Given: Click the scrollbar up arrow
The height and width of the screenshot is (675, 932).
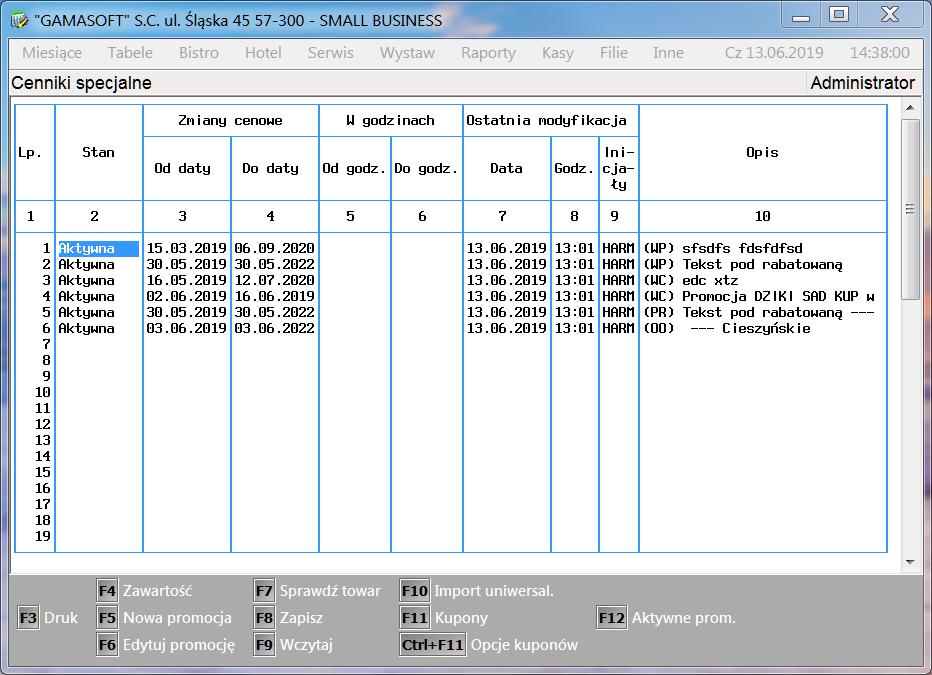Looking at the screenshot, I should 910,108.
